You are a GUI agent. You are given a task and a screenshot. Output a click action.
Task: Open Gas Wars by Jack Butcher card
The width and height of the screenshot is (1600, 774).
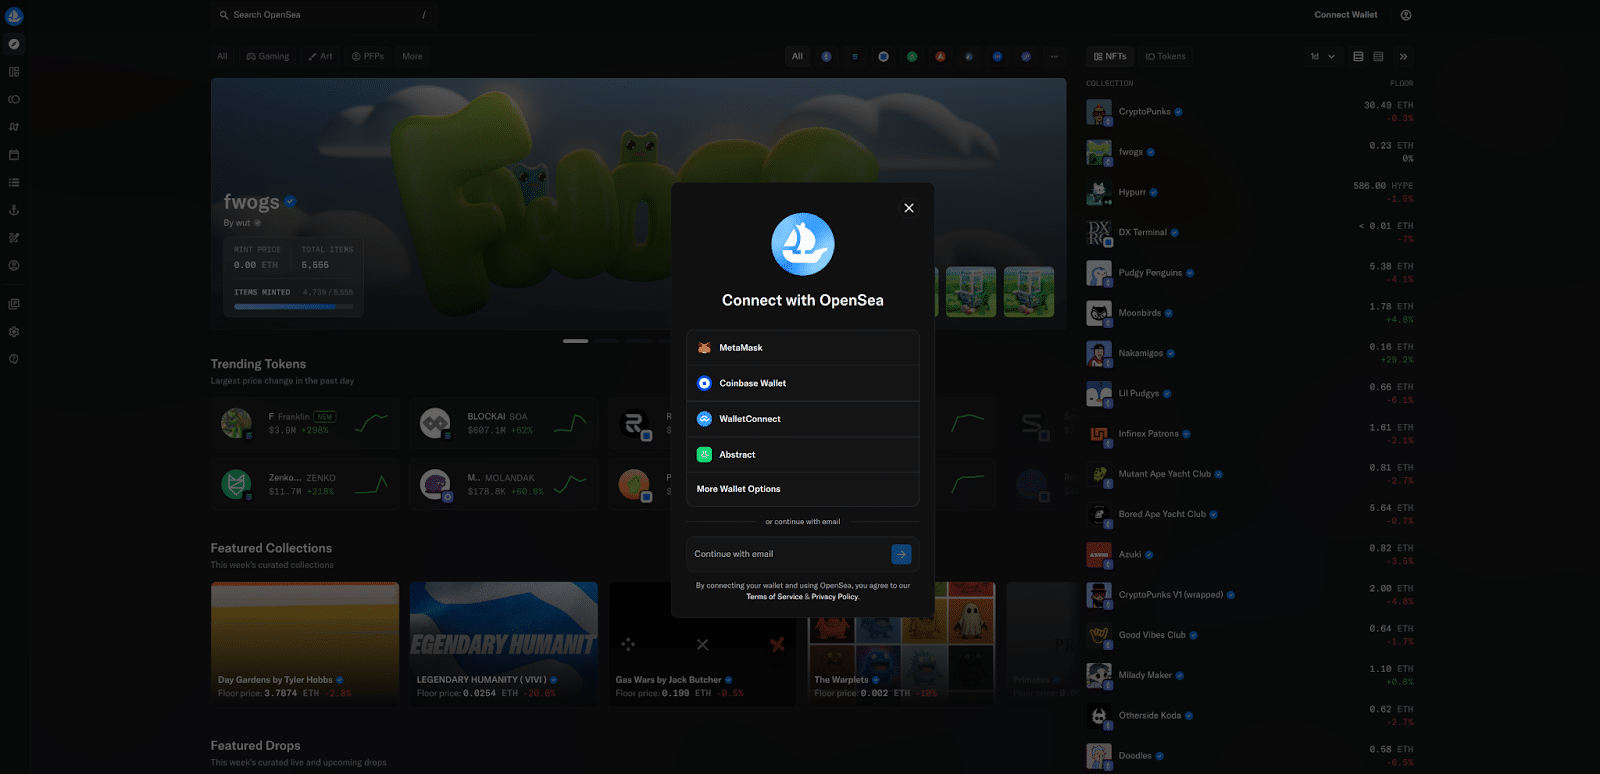click(x=703, y=644)
